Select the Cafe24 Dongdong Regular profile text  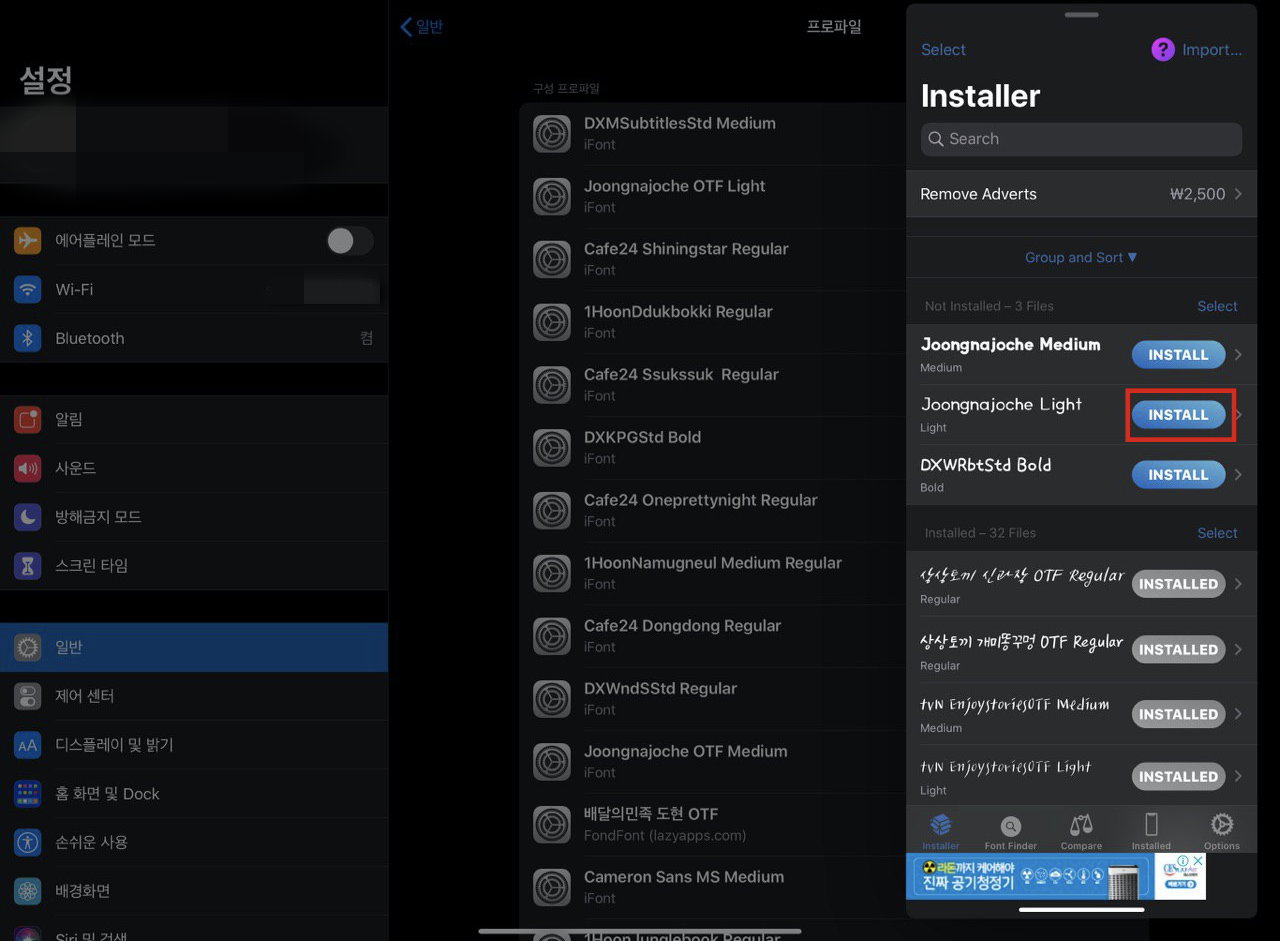click(682, 626)
